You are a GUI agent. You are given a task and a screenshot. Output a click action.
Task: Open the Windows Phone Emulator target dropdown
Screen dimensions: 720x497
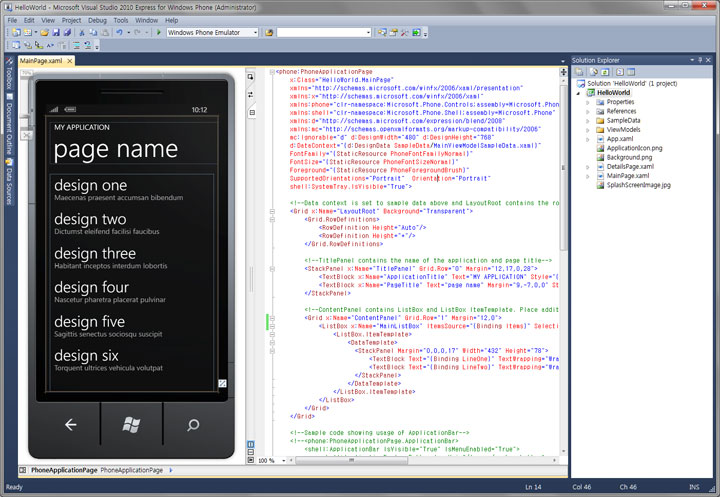(x=253, y=32)
